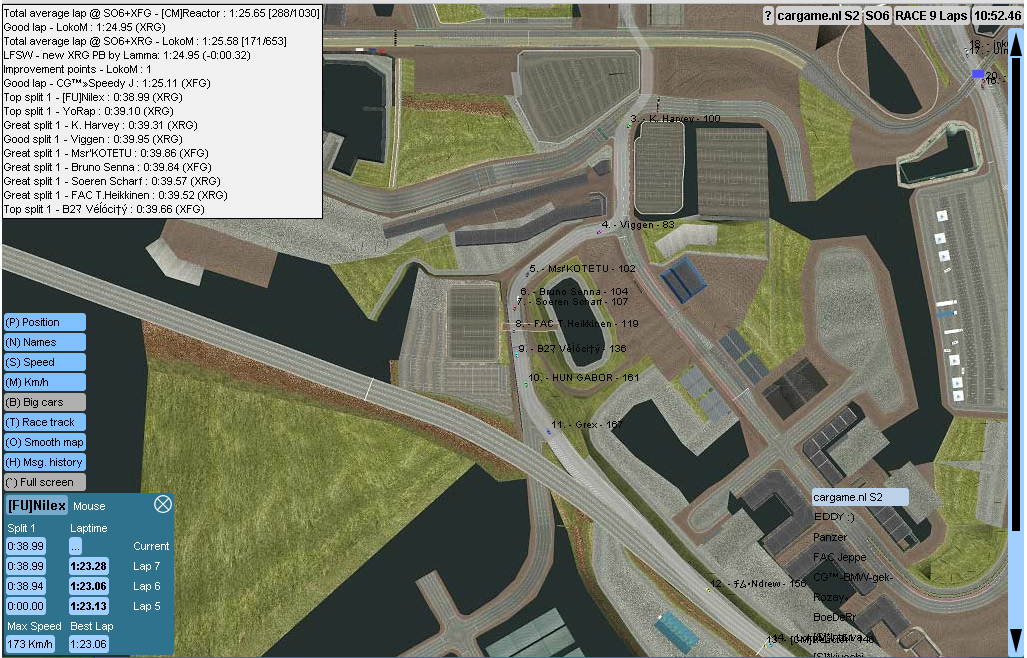The width and height of the screenshot is (1027, 658).
Task: Click the 'Great split 1 - Soeren Scharf' message
Action: (x=112, y=181)
